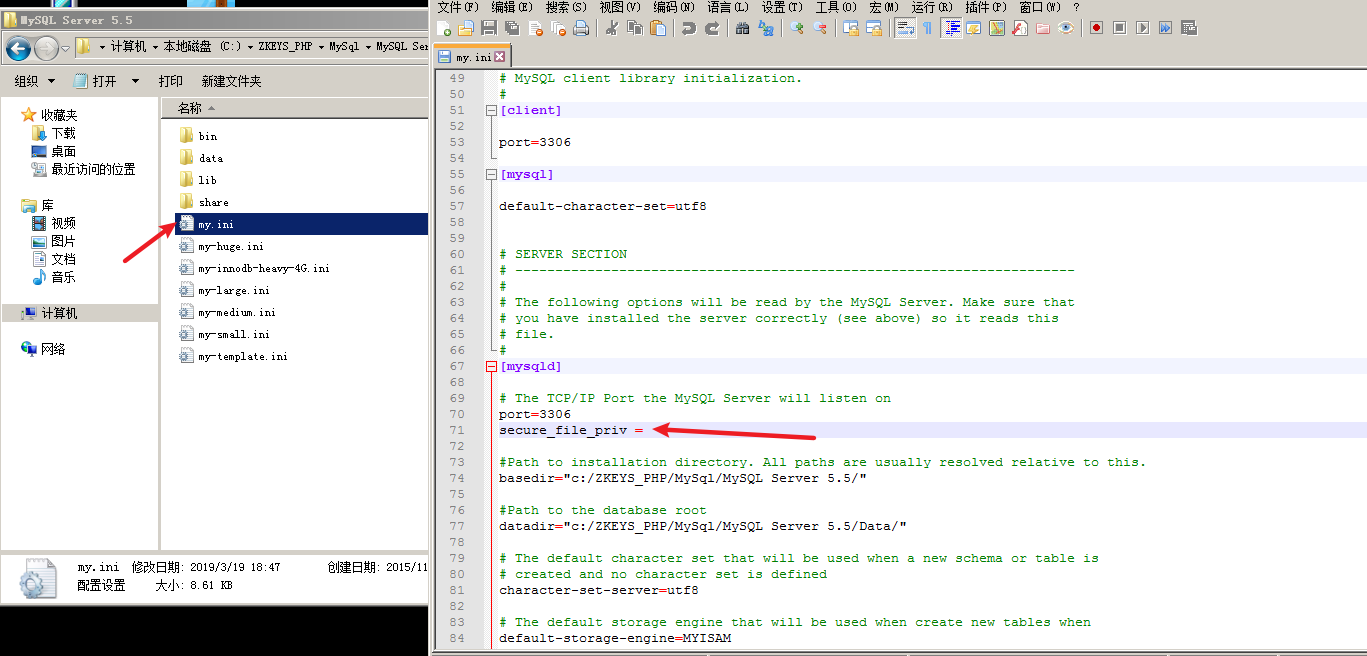The width and height of the screenshot is (1367, 656).
Task: Open Find with the binoculars icon
Action: pos(743,28)
